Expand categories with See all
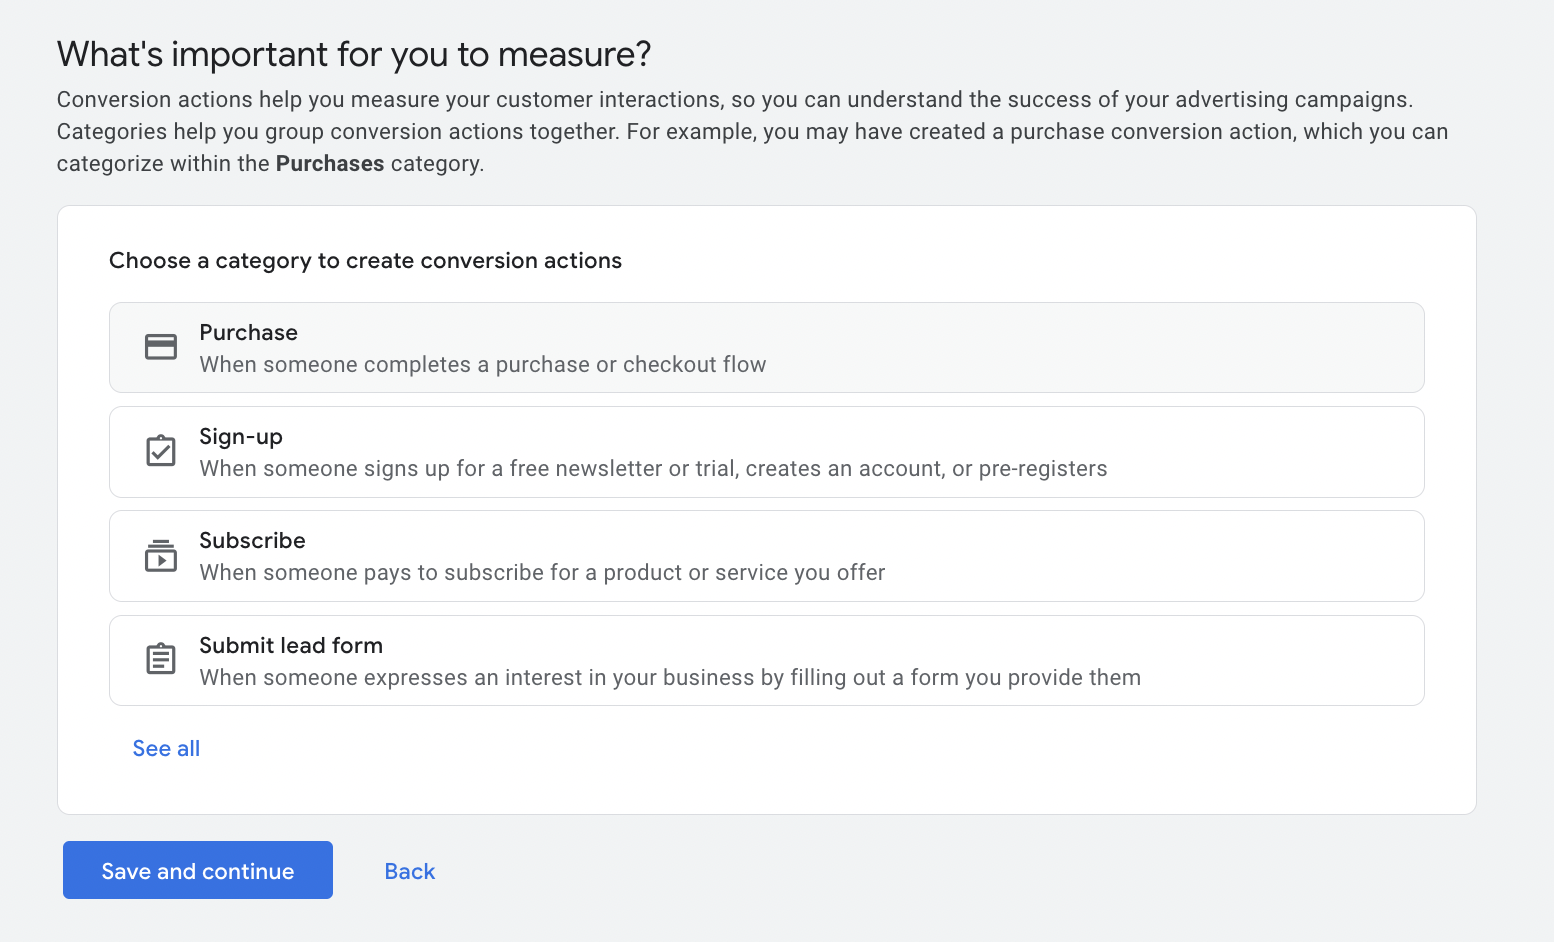This screenshot has width=1554, height=942. click(x=166, y=749)
